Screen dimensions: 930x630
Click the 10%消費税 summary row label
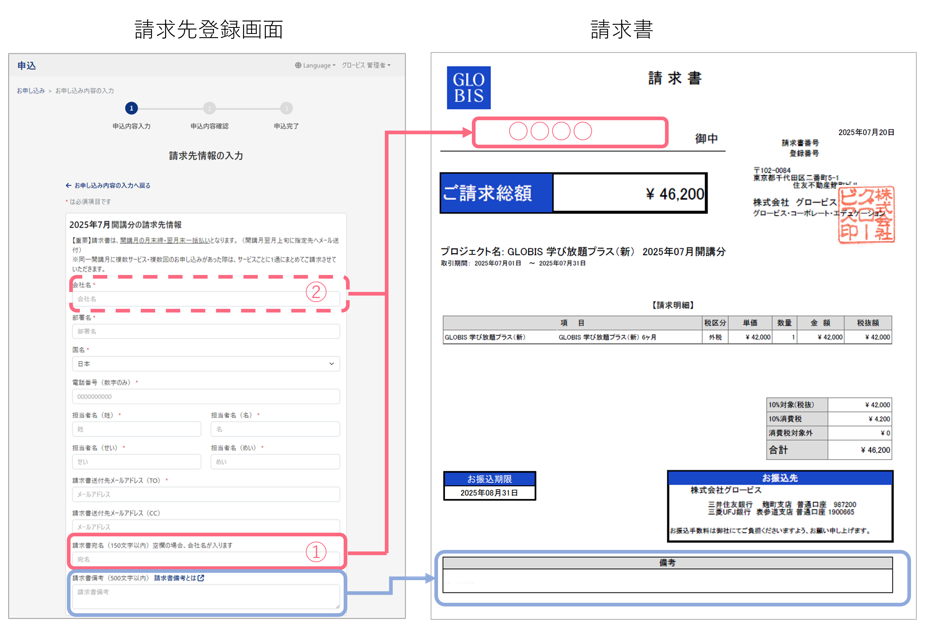click(797, 419)
